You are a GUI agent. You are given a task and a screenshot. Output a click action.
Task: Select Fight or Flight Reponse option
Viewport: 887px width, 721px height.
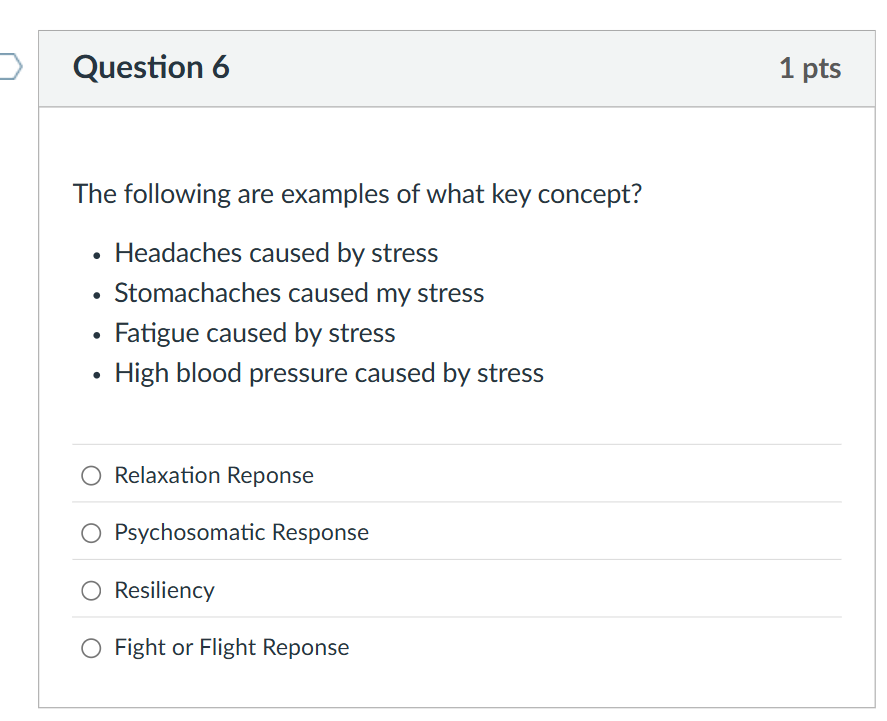tap(90, 648)
